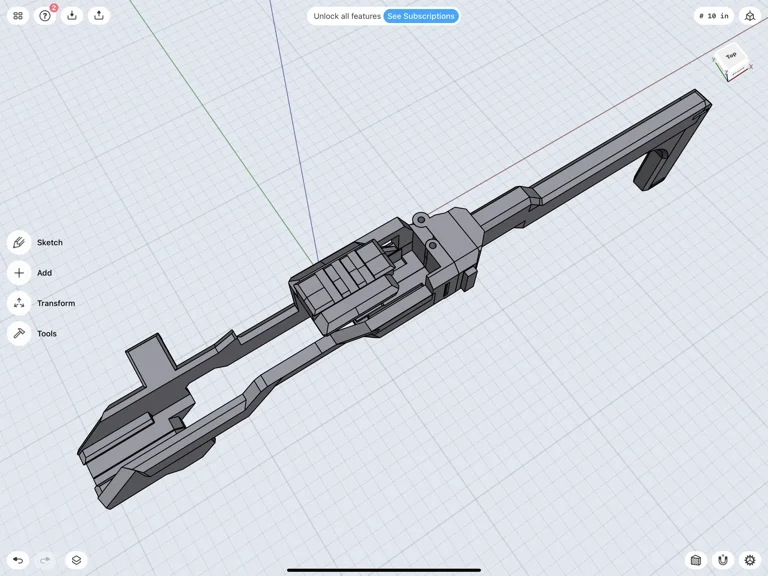Open settings gear in bottom corner
Viewport: 768px width, 576px height.
(x=750, y=560)
